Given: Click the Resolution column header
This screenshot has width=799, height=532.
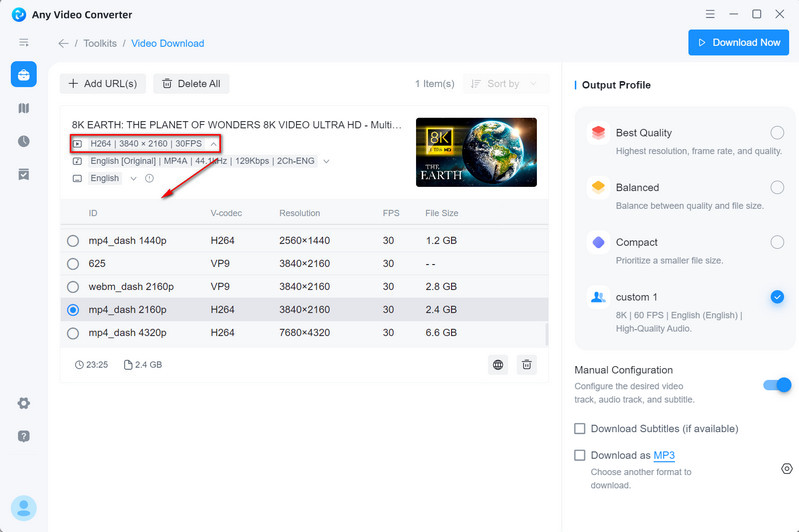Looking at the screenshot, I should 300,213.
